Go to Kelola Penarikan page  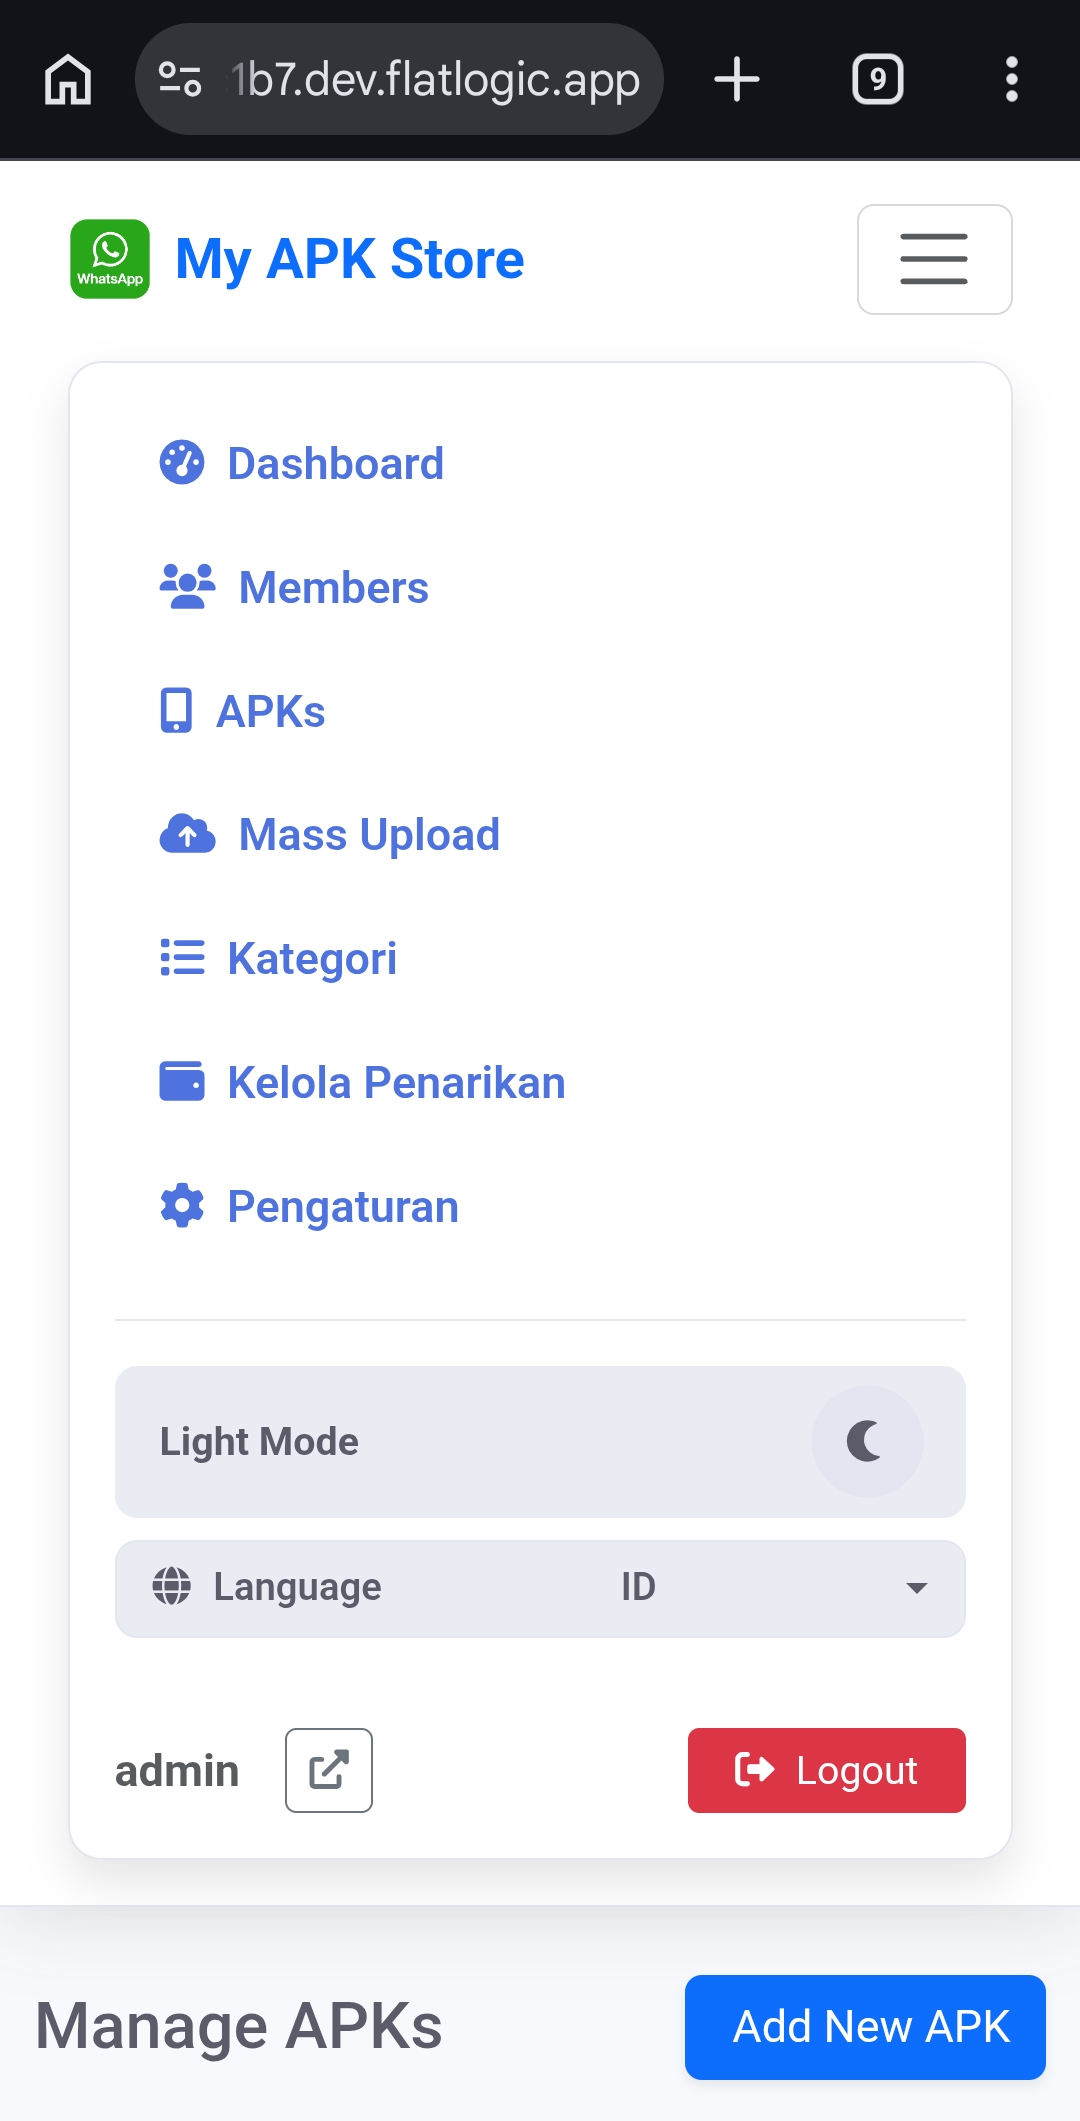(x=396, y=1083)
